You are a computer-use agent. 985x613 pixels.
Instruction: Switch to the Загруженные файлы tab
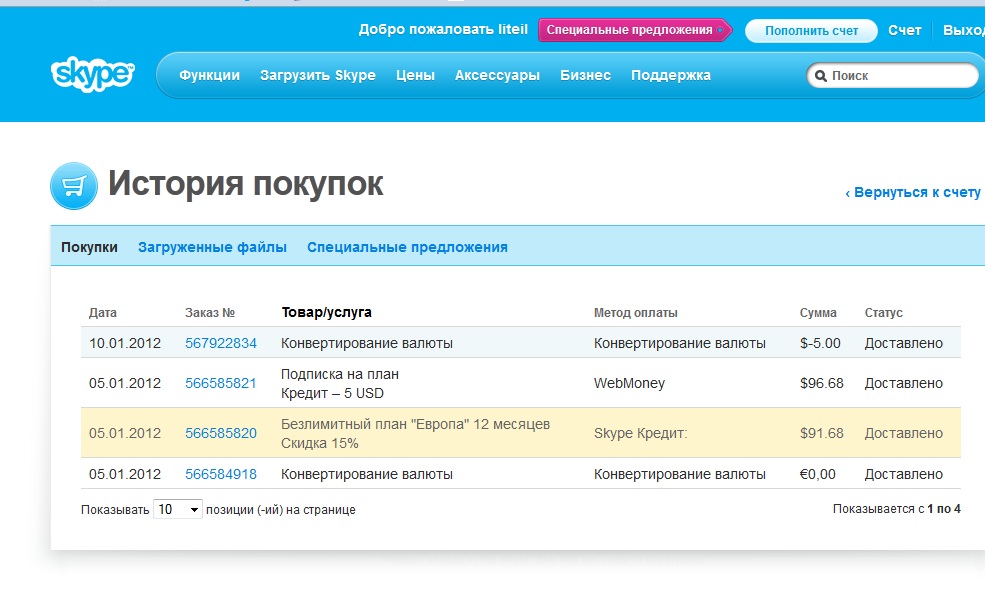(x=212, y=247)
